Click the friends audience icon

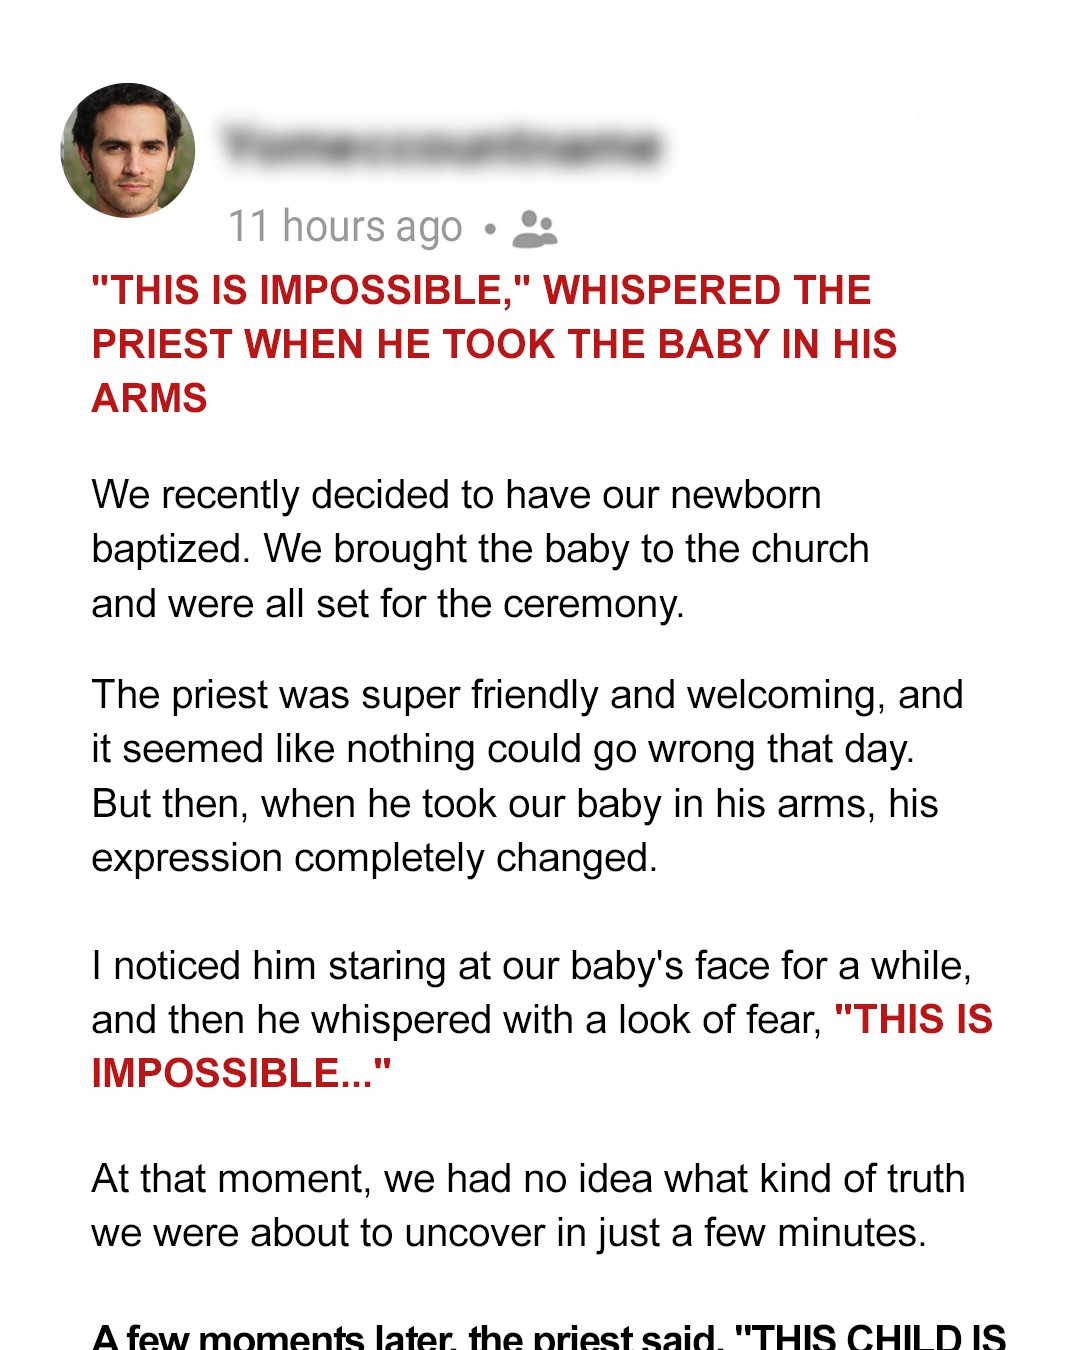534,229
